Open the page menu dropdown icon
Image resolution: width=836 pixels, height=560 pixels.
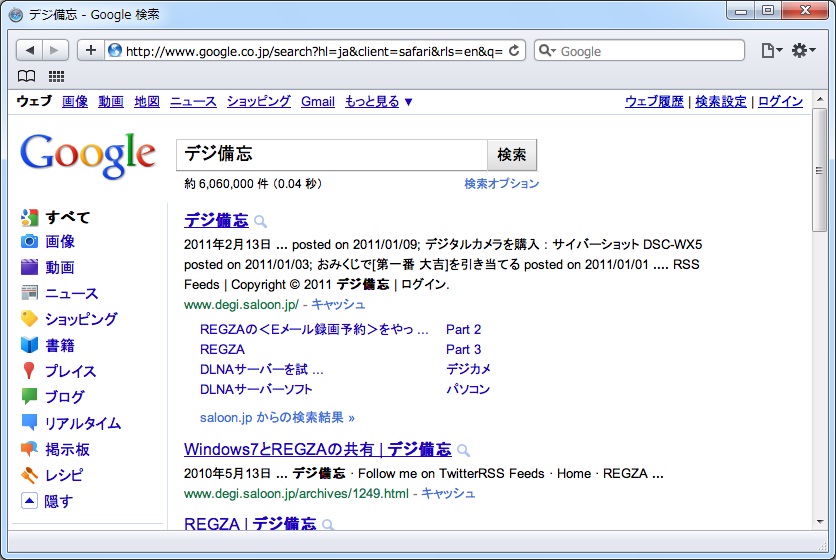(x=771, y=51)
